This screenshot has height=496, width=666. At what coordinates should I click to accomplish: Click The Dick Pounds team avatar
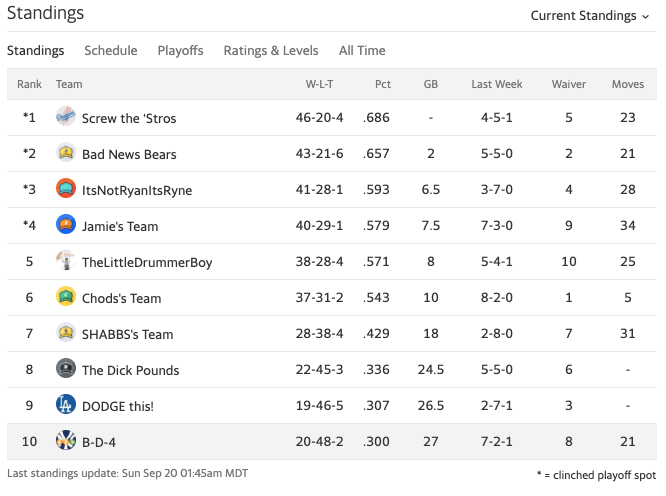(x=66, y=369)
